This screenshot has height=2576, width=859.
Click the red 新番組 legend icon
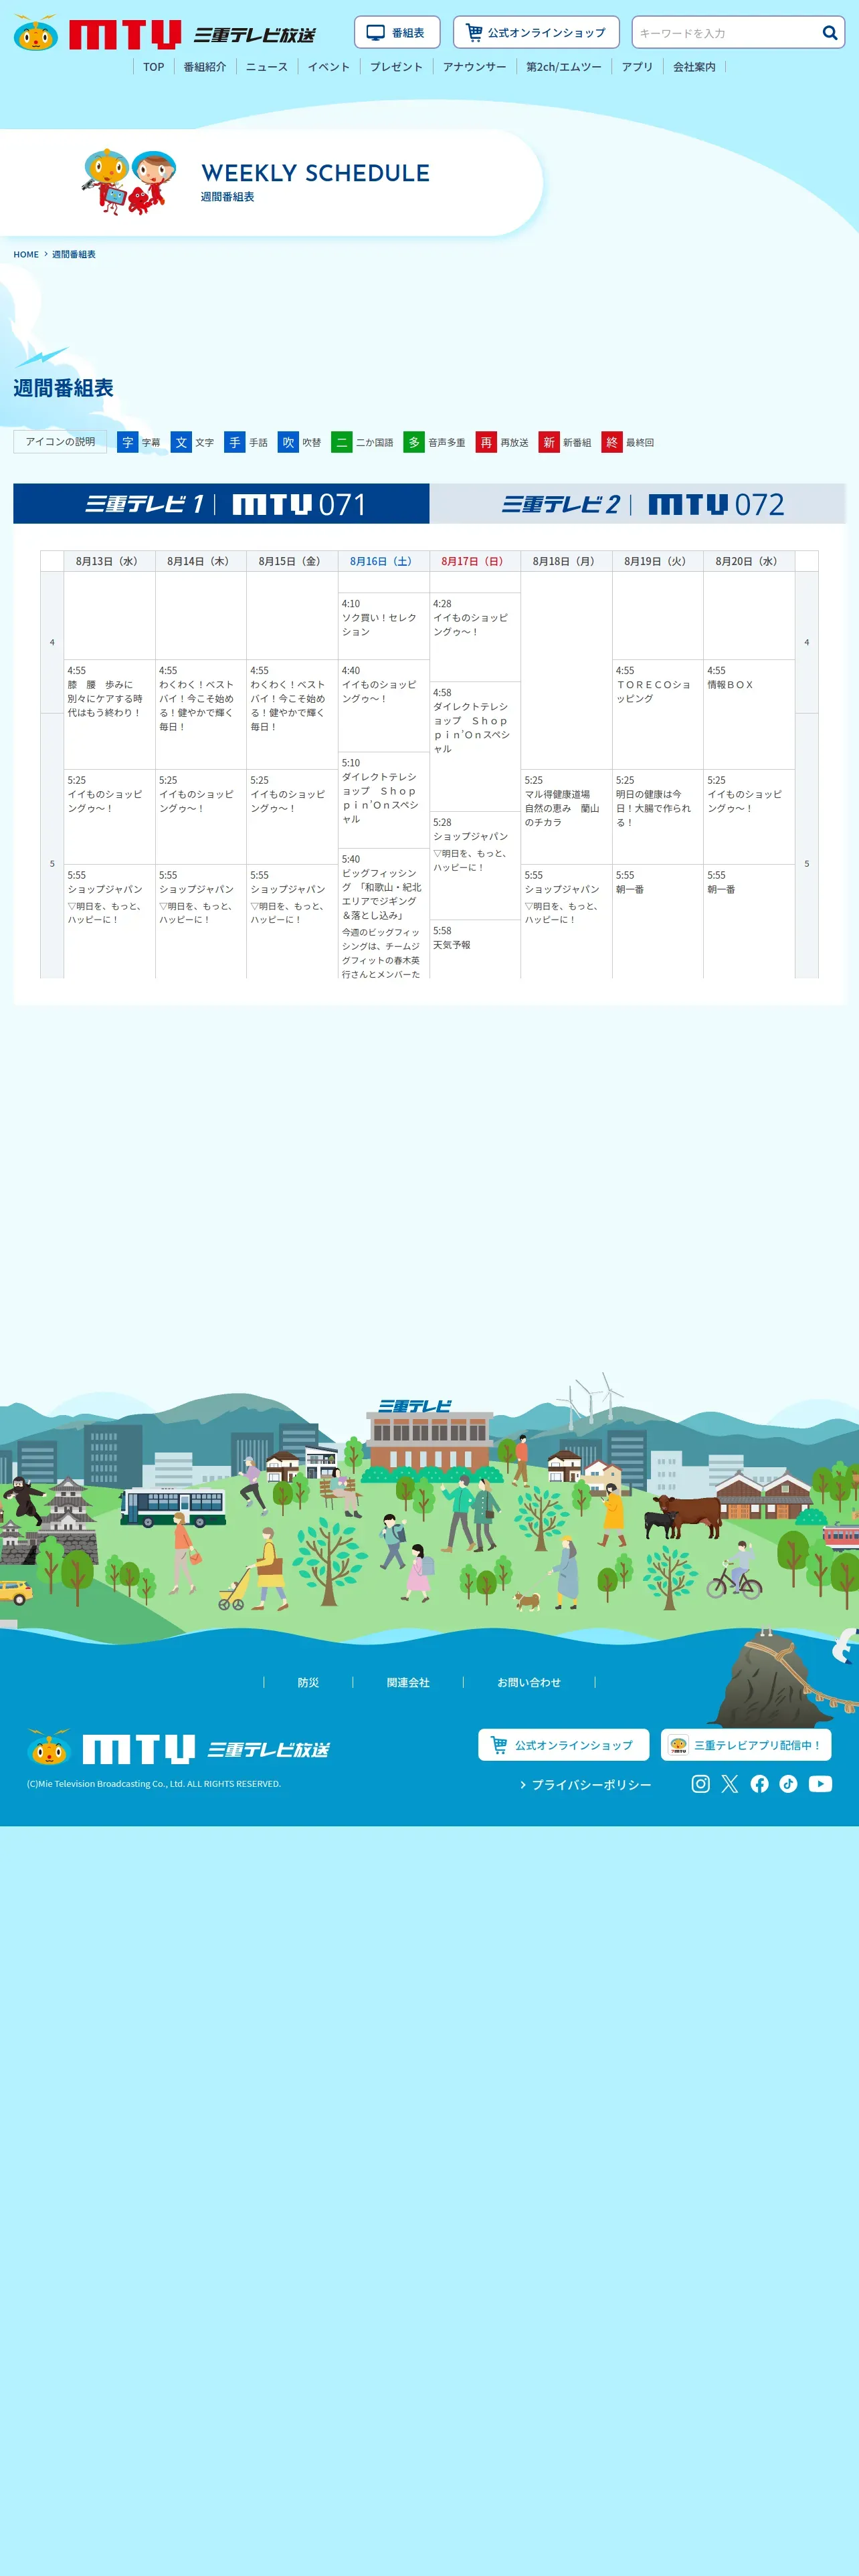pyautogui.click(x=548, y=441)
